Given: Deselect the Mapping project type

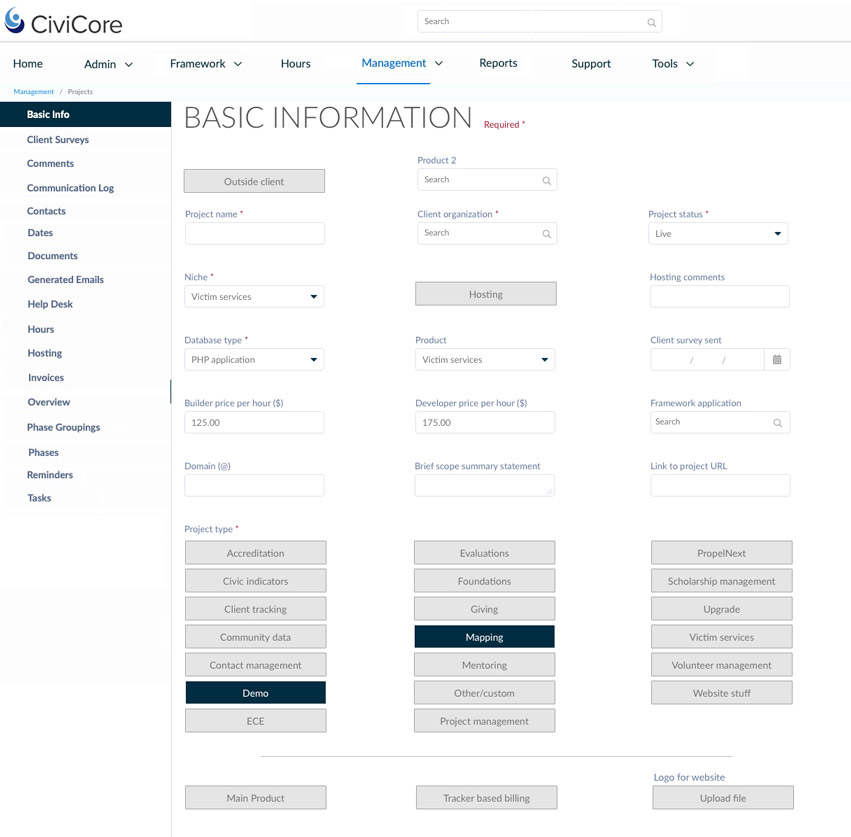Looking at the screenshot, I should [484, 637].
